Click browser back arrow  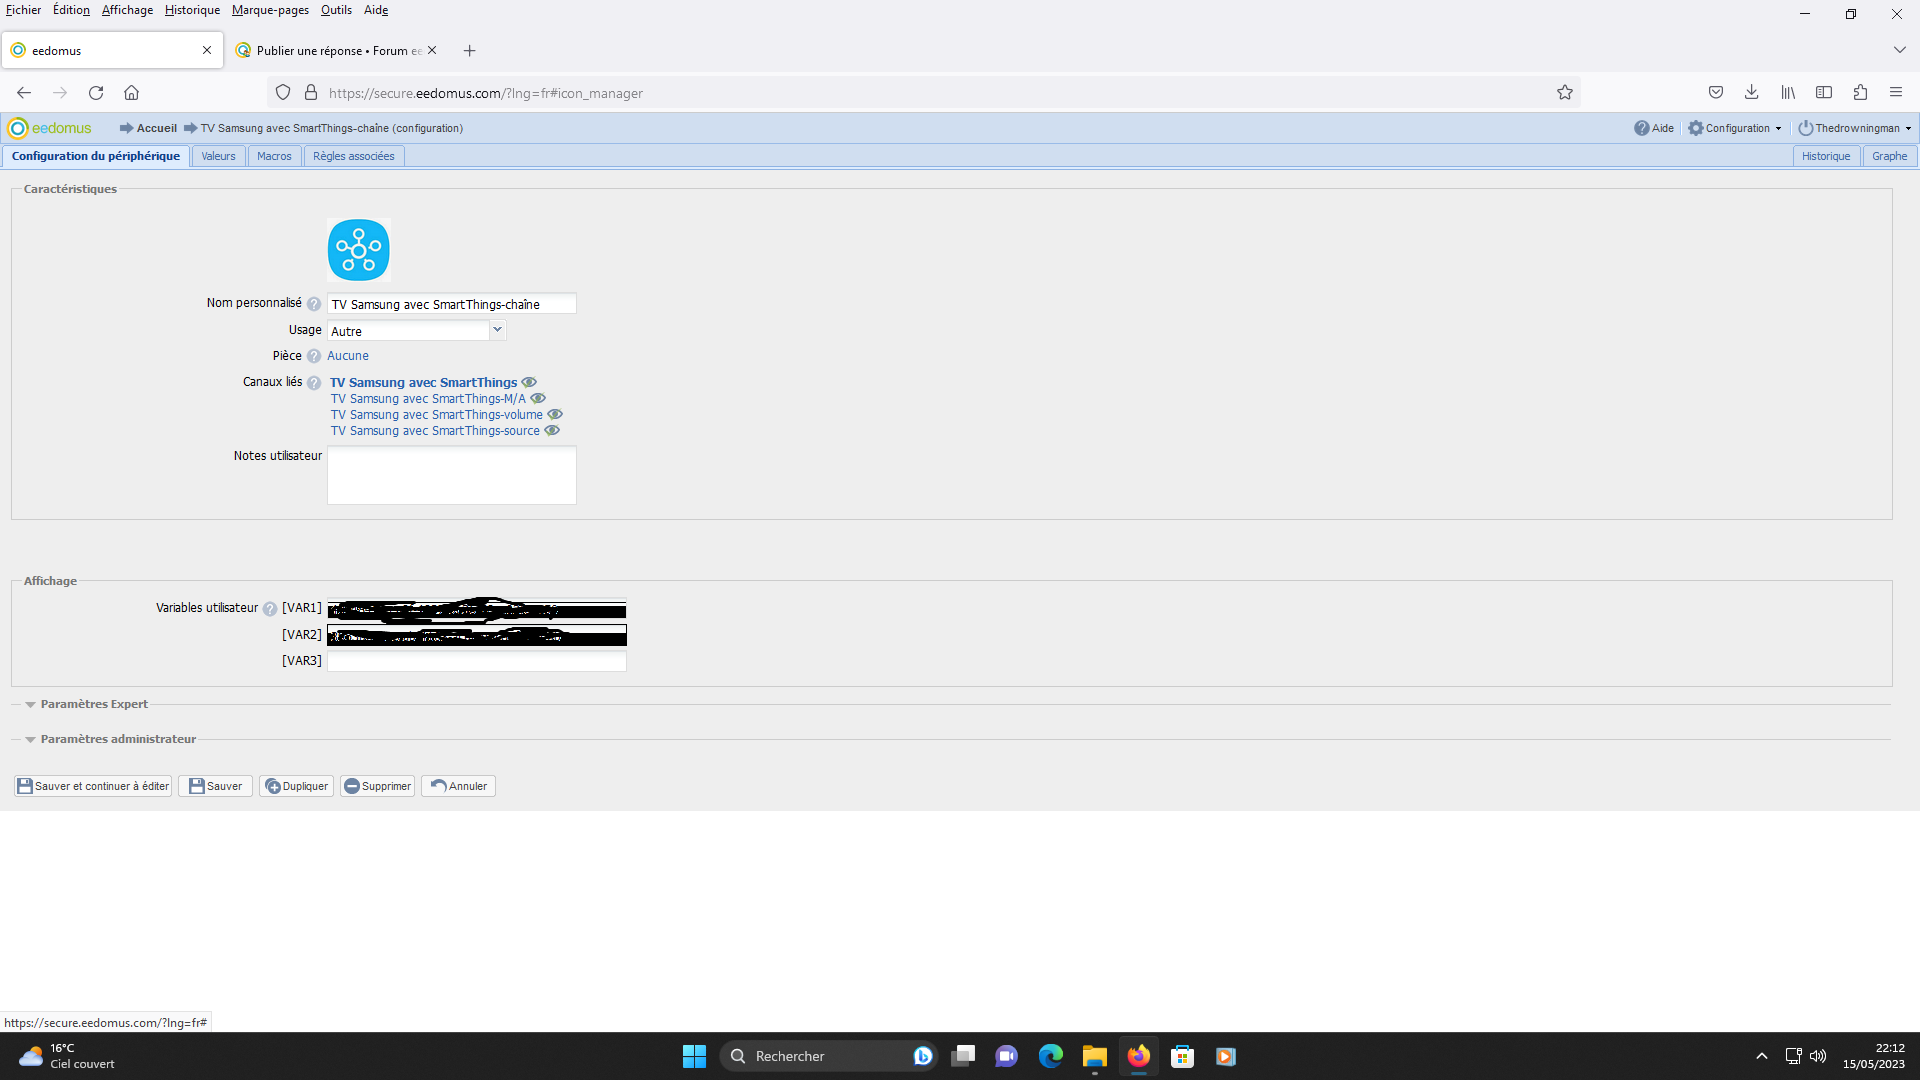point(24,92)
